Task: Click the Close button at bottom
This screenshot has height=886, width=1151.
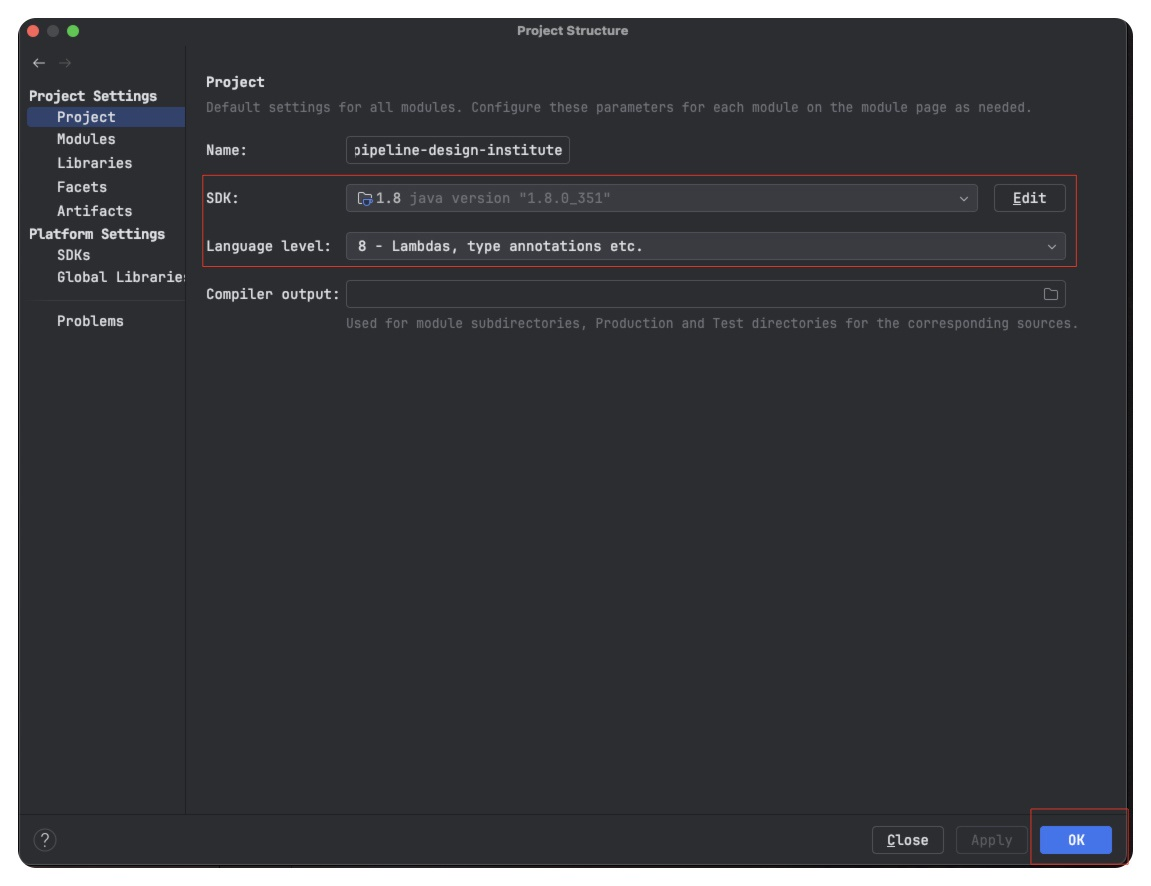Action: coord(907,840)
